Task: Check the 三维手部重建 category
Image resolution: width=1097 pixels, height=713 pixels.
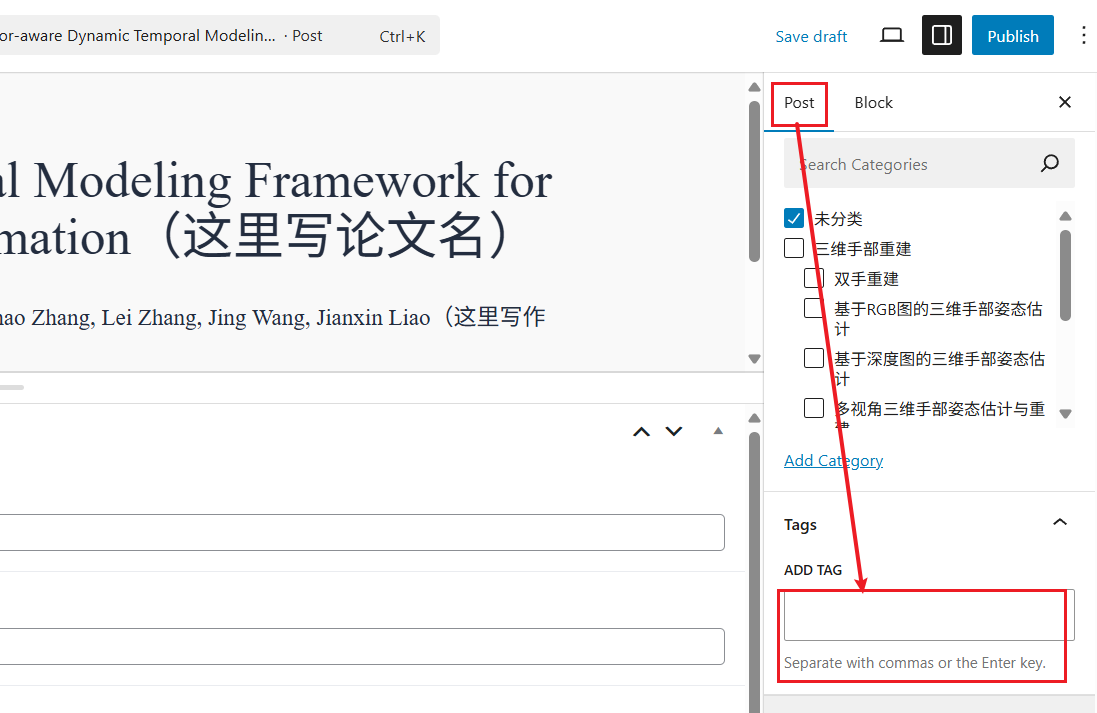Action: 794,248
